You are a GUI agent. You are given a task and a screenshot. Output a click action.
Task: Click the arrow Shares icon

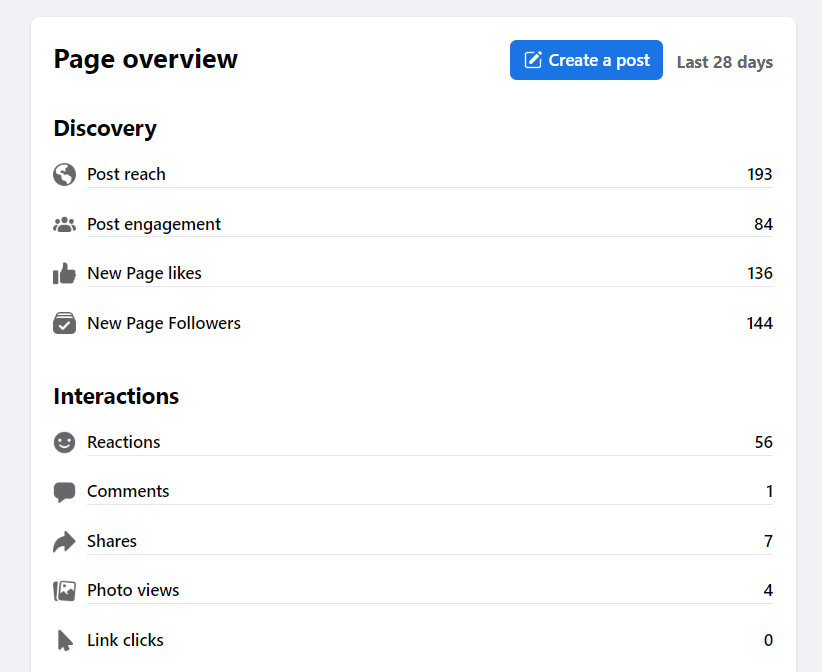pyautogui.click(x=64, y=542)
